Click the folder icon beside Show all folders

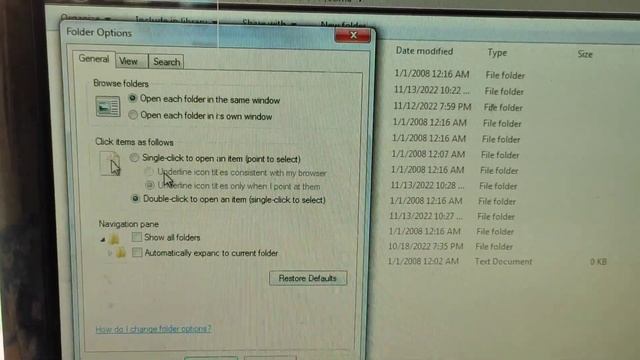pyautogui.click(x=115, y=239)
